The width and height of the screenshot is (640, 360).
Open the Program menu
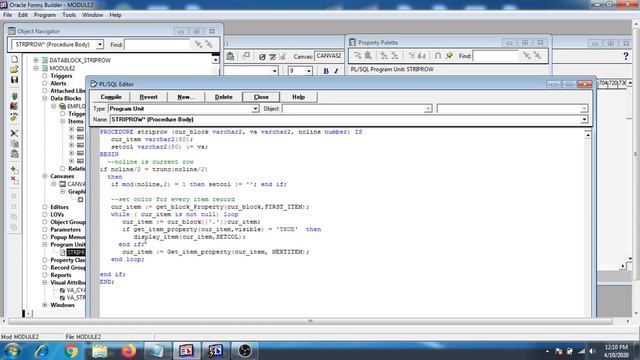click(x=44, y=15)
